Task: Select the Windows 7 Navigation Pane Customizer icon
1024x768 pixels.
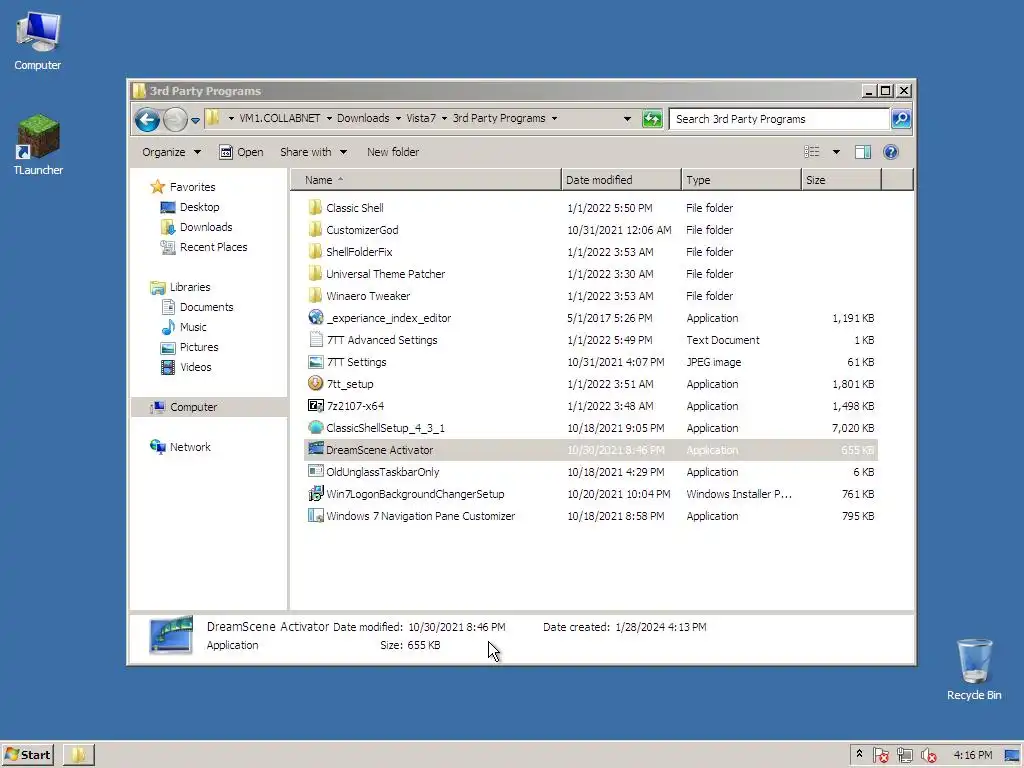Action: click(x=315, y=516)
